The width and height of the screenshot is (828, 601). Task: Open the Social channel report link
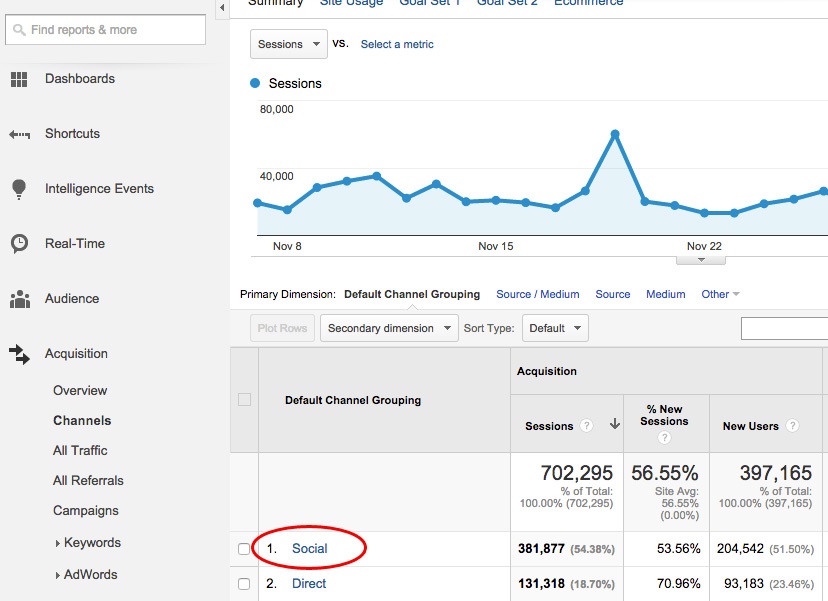coord(310,548)
